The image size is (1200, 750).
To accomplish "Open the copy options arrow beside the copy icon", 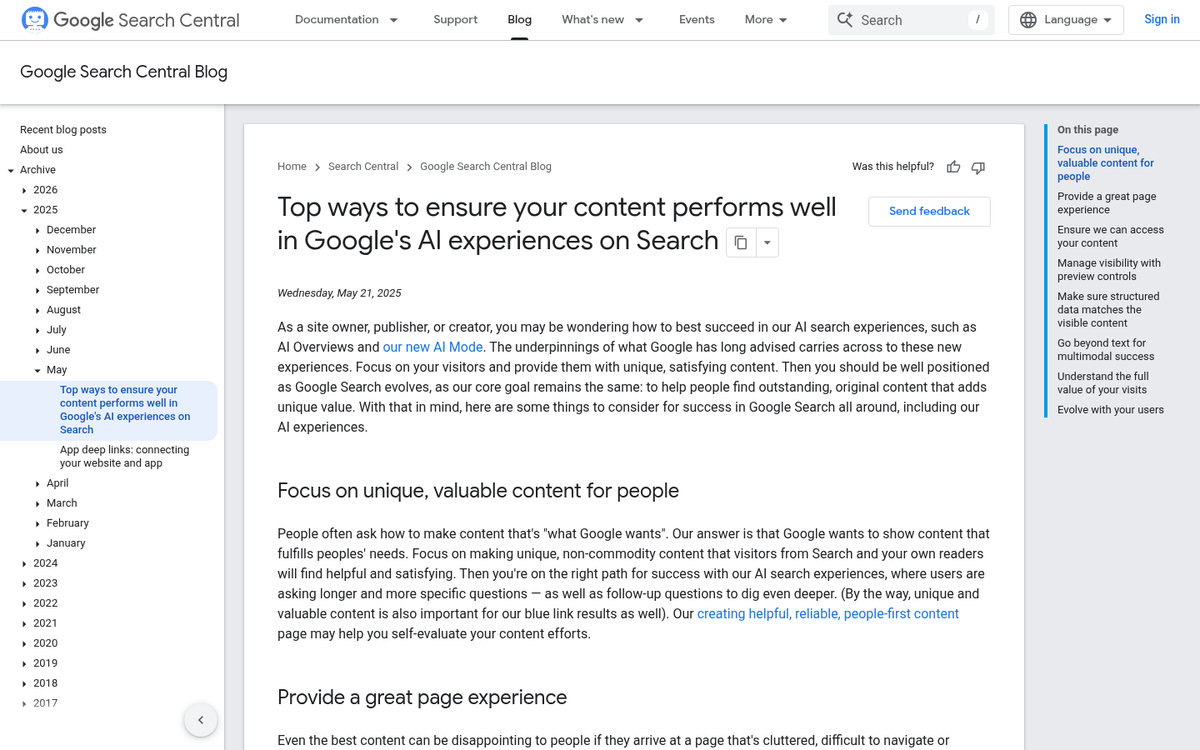I will click(766, 242).
